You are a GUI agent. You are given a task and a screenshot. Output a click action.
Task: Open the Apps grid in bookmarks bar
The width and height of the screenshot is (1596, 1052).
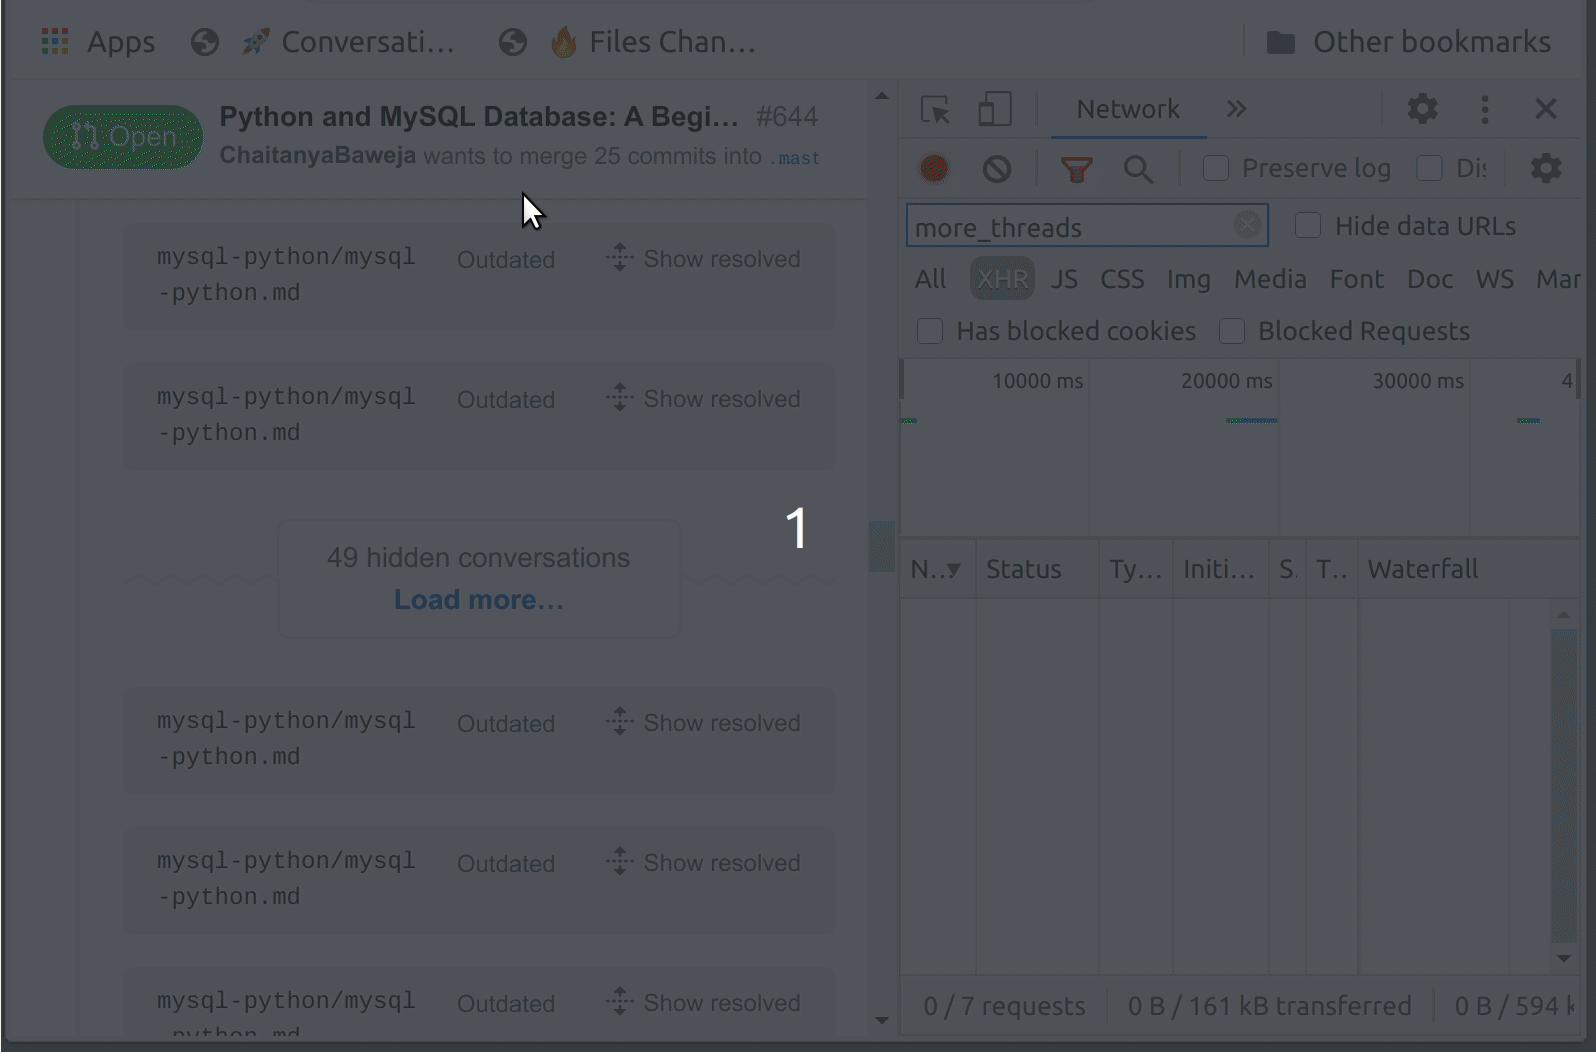(97, 42)
